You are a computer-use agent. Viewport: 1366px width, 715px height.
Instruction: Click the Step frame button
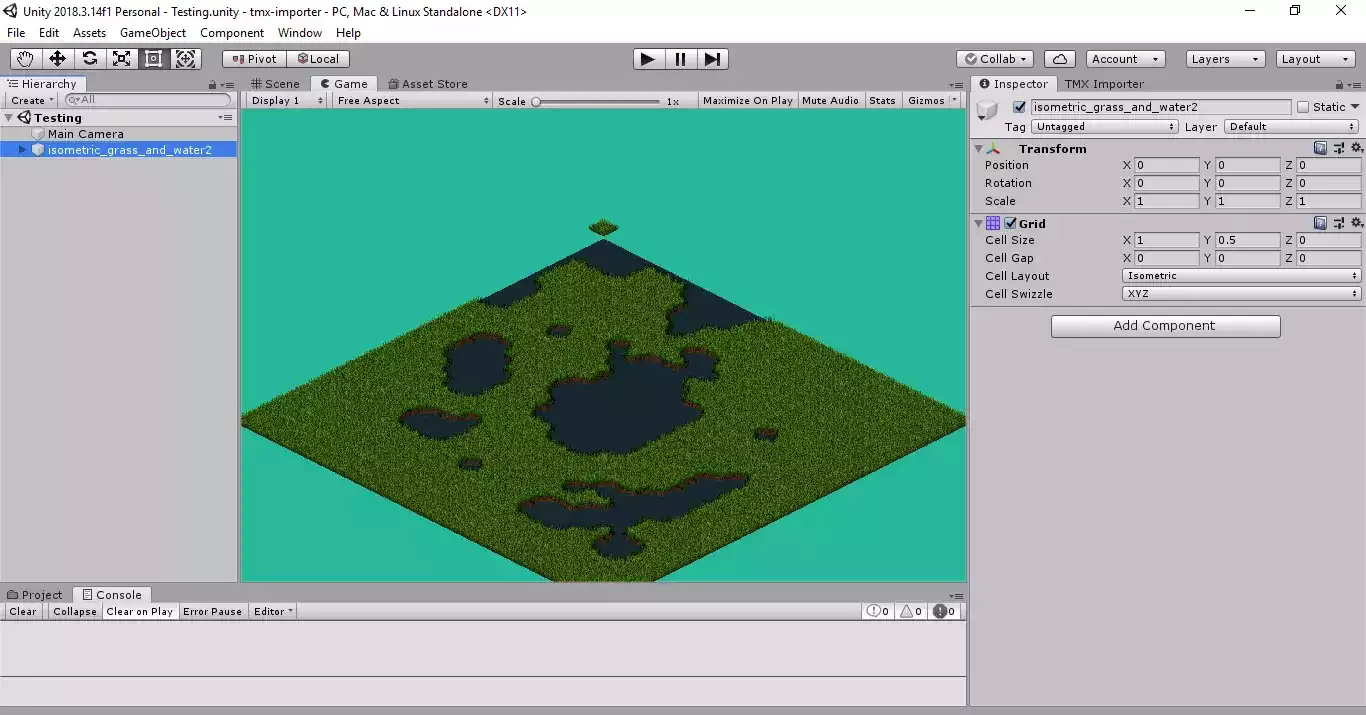(x=711, y=59)
